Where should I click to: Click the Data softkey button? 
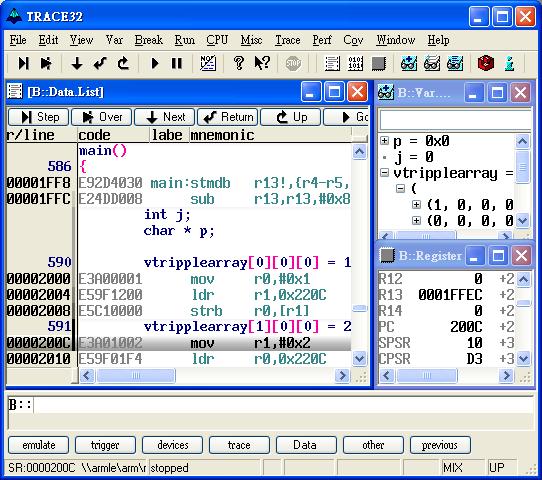pos(306,445)
